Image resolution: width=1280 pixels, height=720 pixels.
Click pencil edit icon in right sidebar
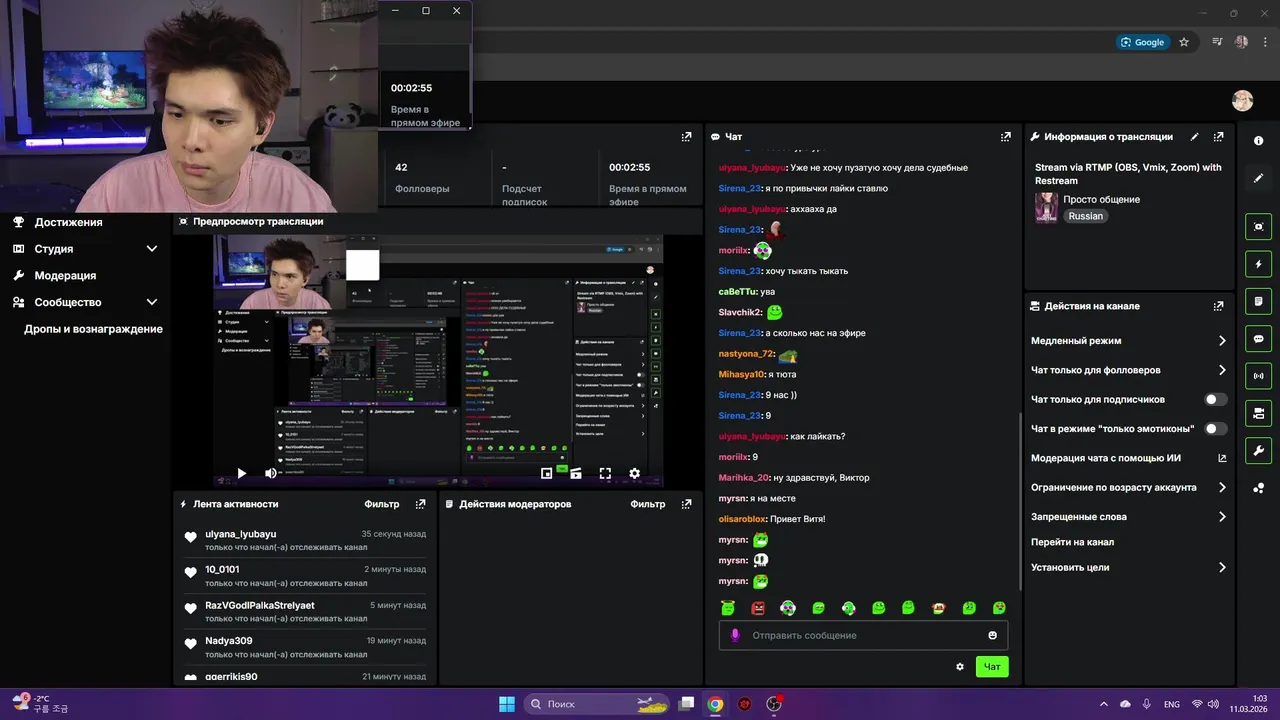[x=1258, y=178]
